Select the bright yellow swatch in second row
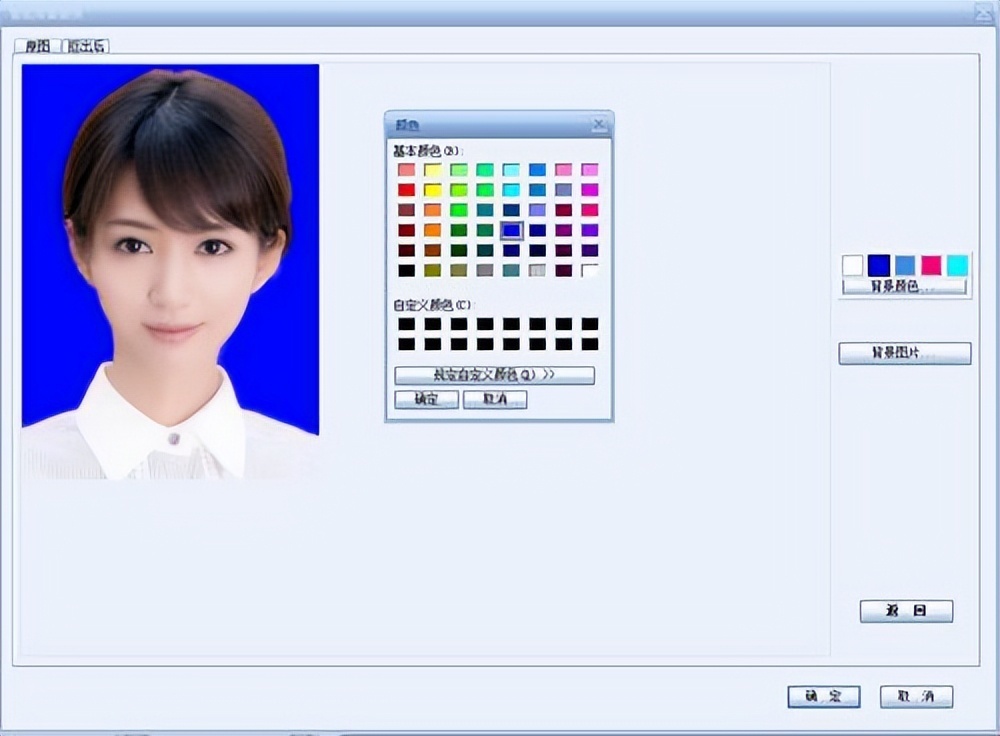1000x736 pixels. [432, 190]
